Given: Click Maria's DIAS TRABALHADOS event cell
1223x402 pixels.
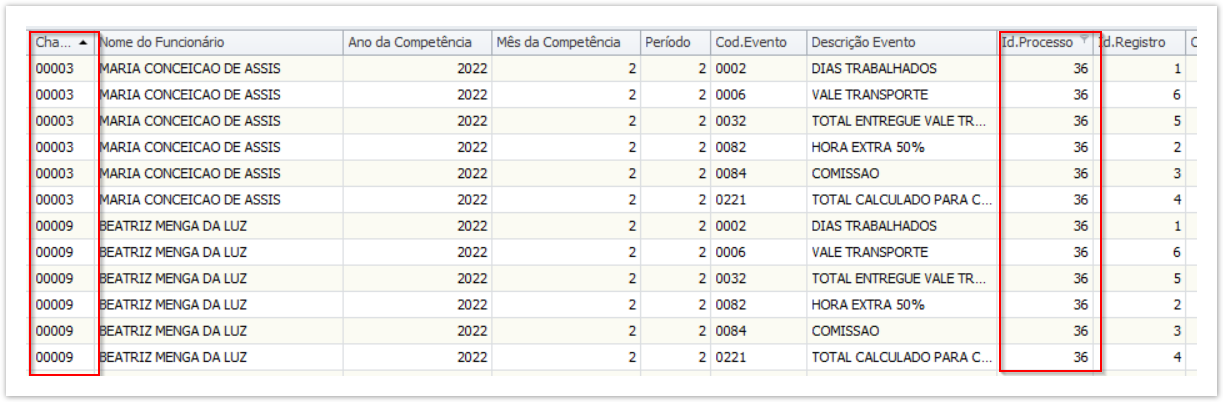Looking at the screenshot, I should (x=874, y=69).
